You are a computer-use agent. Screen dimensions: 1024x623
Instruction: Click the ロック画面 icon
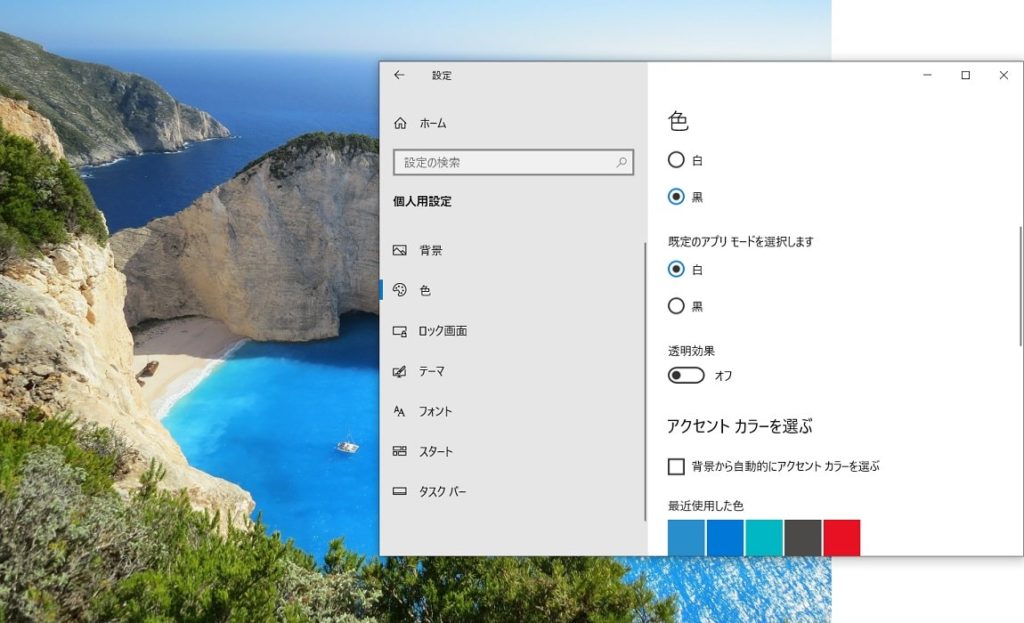point(400,331)
